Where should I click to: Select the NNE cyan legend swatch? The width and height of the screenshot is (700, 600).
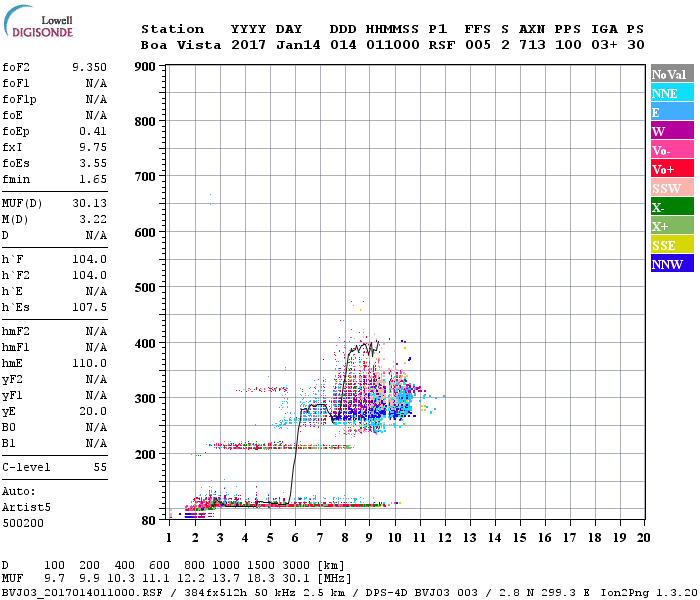click(x=672, y=93)
